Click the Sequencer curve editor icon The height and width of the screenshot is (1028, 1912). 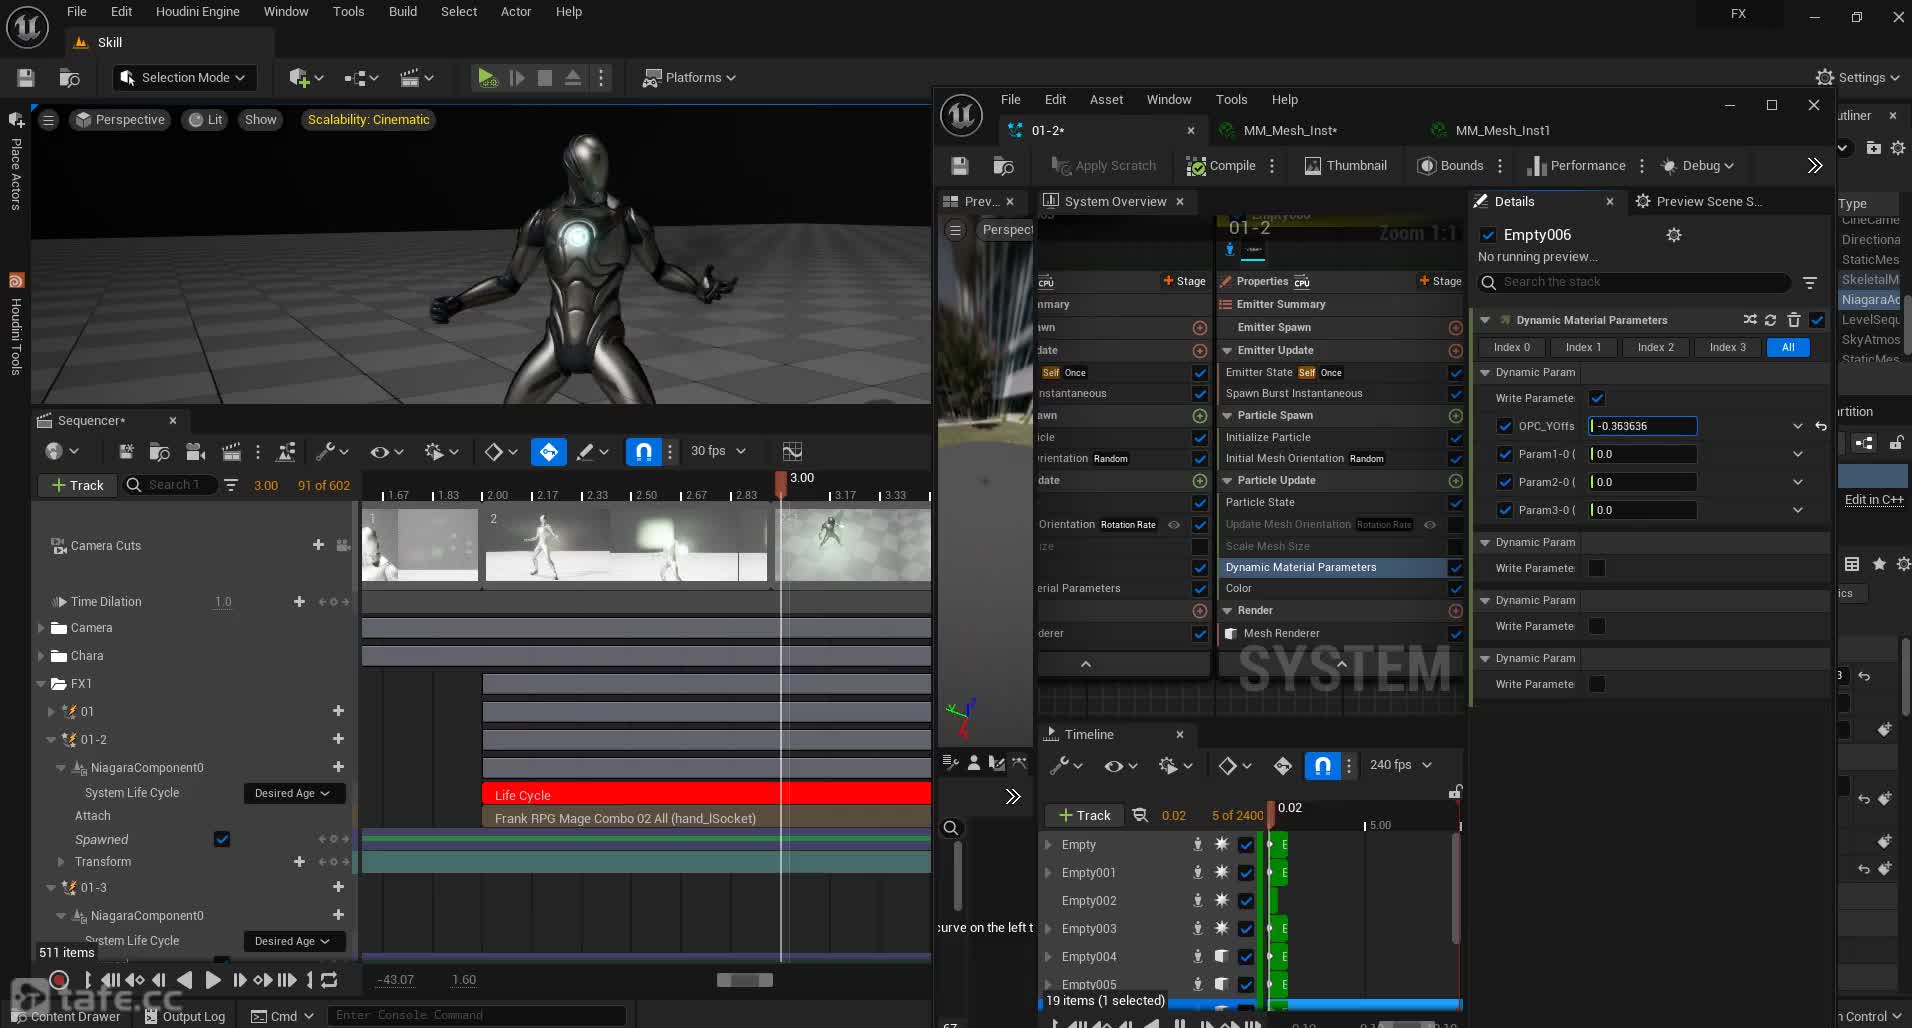(792, 452)
